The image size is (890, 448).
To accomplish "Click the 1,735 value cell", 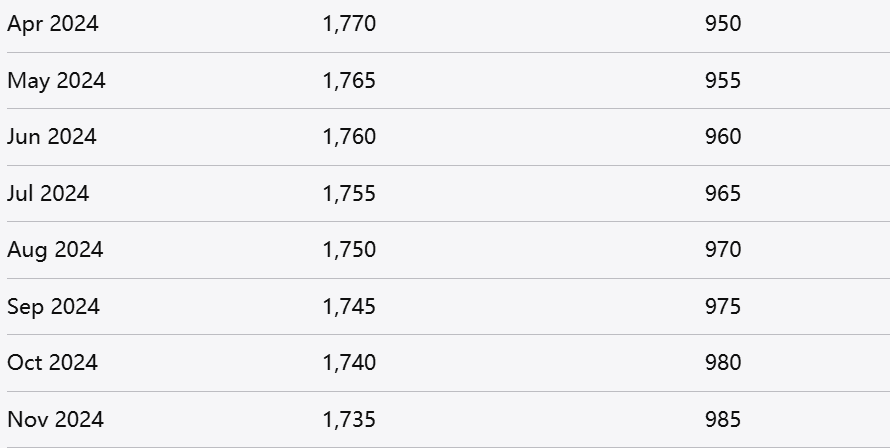I will coord(349,419).
